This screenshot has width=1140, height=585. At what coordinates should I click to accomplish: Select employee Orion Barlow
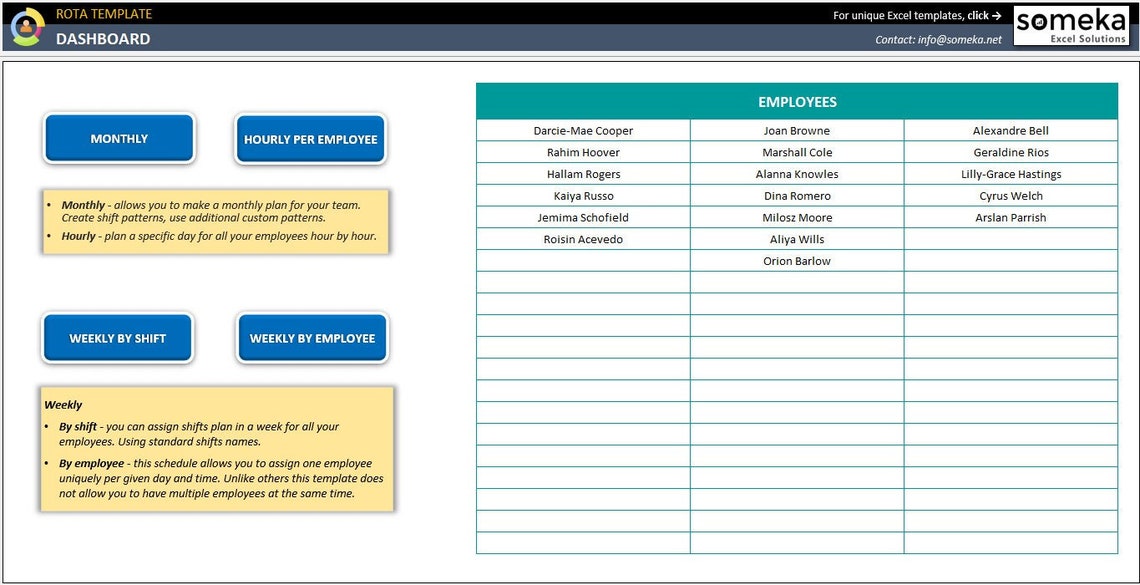point(797,261)
